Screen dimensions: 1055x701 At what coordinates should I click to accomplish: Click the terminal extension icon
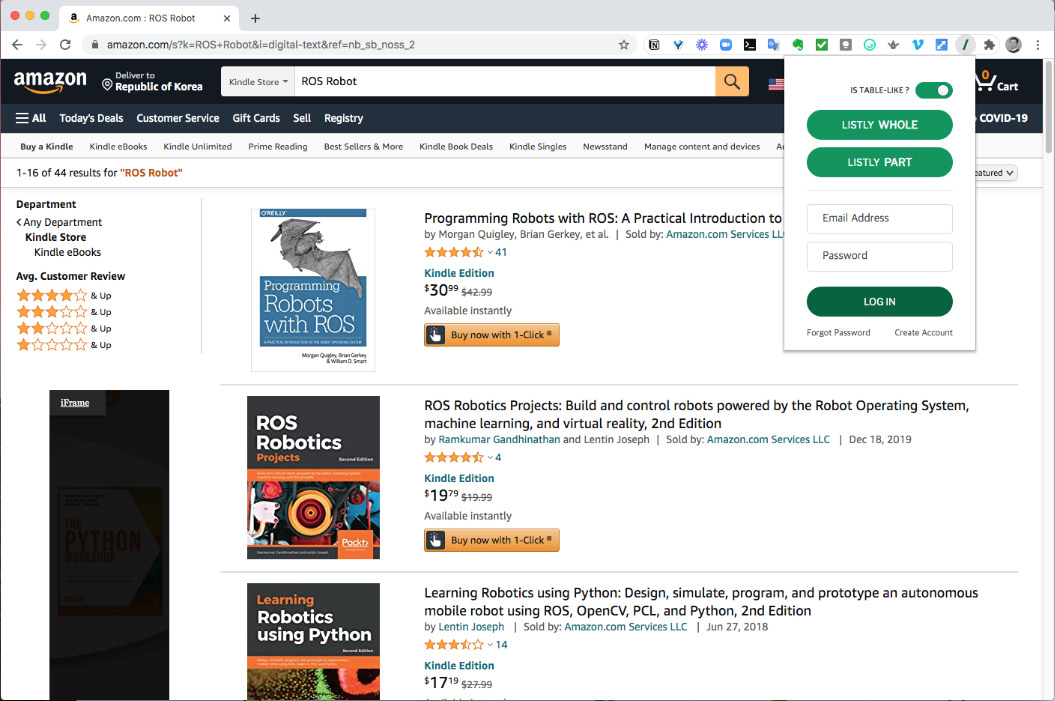coord(750,45)
